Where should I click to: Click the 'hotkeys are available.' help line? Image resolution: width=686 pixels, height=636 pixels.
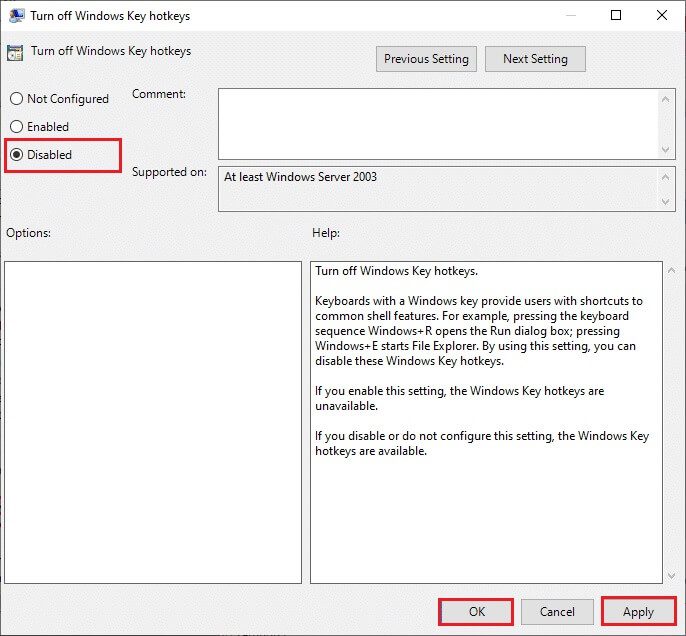click(371, 451)
